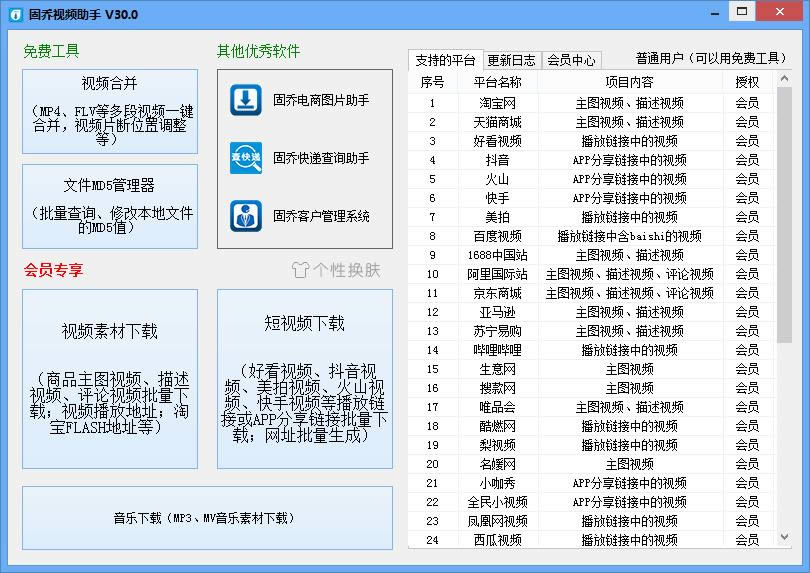Viewport: 810px width, 573px height.
Task: Click the 平台名称 column header
Action: click(x=497, y=82)
